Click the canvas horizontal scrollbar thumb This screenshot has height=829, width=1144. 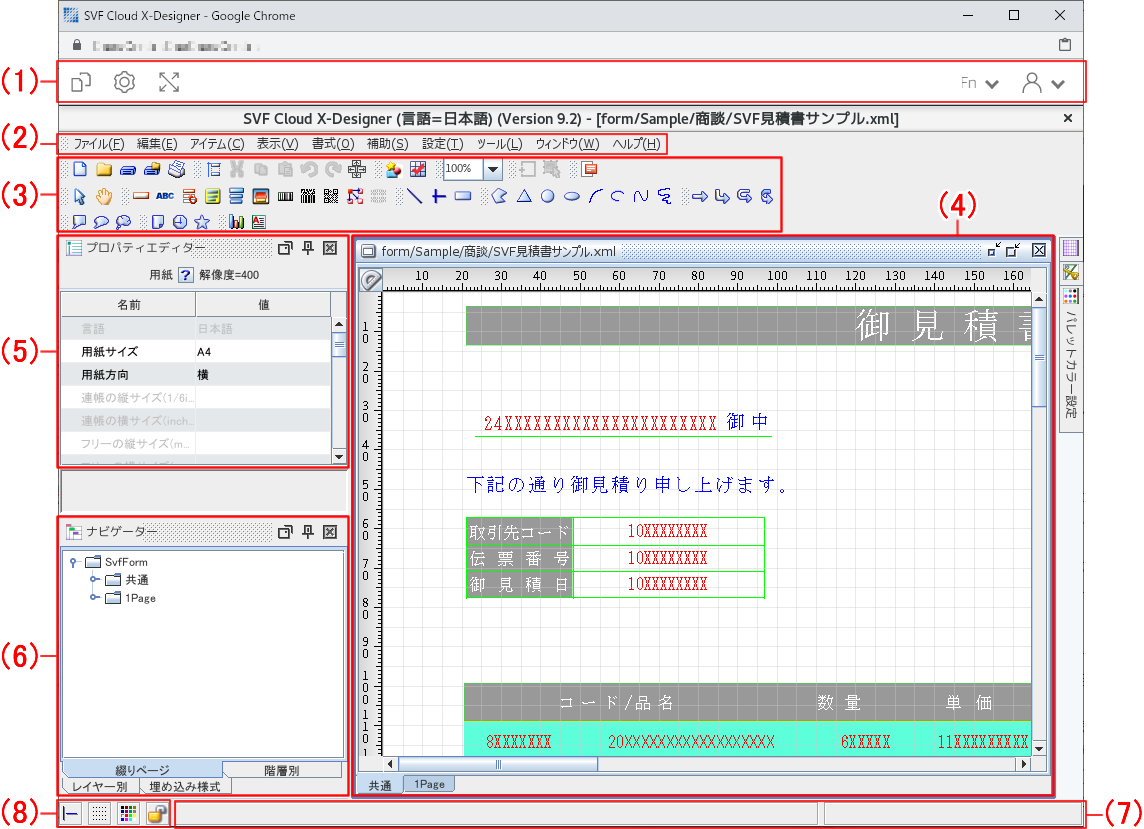(498, 764)
